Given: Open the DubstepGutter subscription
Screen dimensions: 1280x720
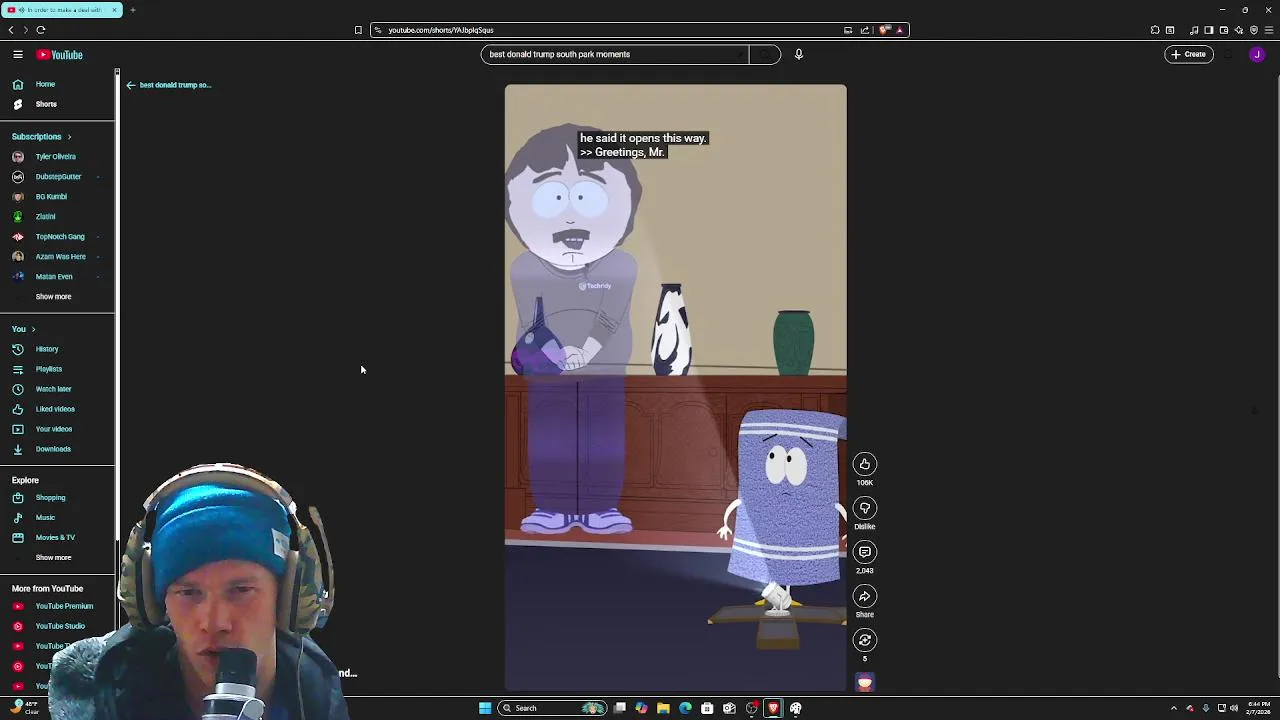Looking at the screenshot, I should click(x=57, y=177).
